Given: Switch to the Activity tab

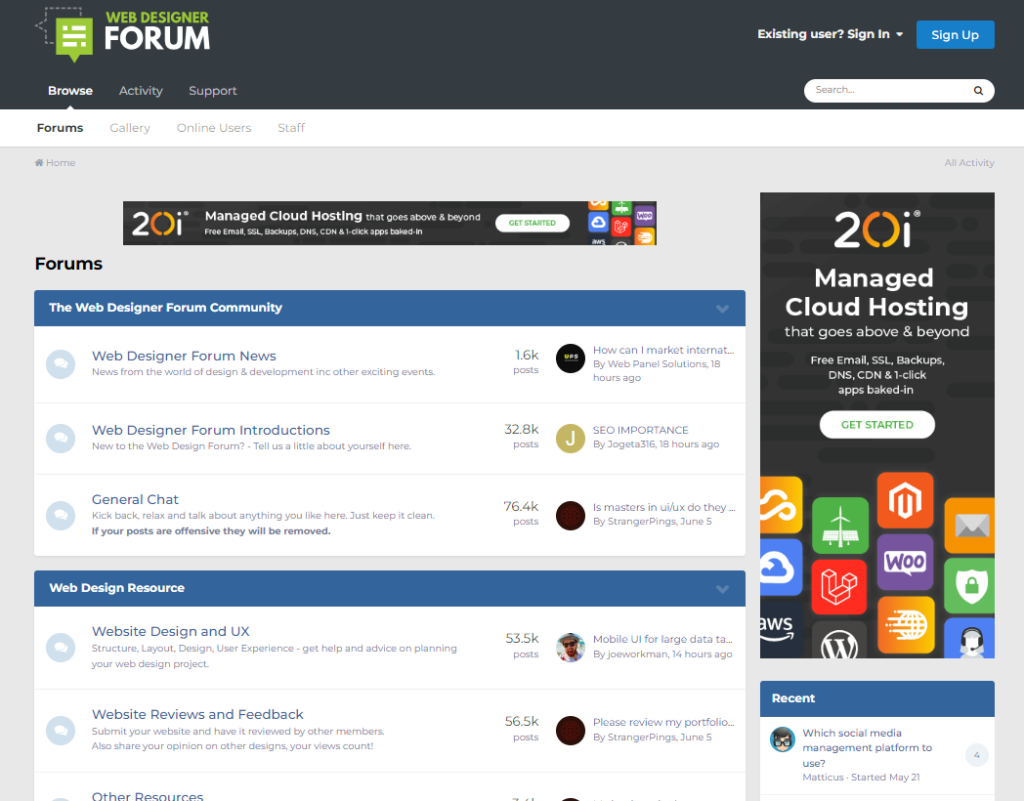Looking at the screenshot, I should [141, 91].
